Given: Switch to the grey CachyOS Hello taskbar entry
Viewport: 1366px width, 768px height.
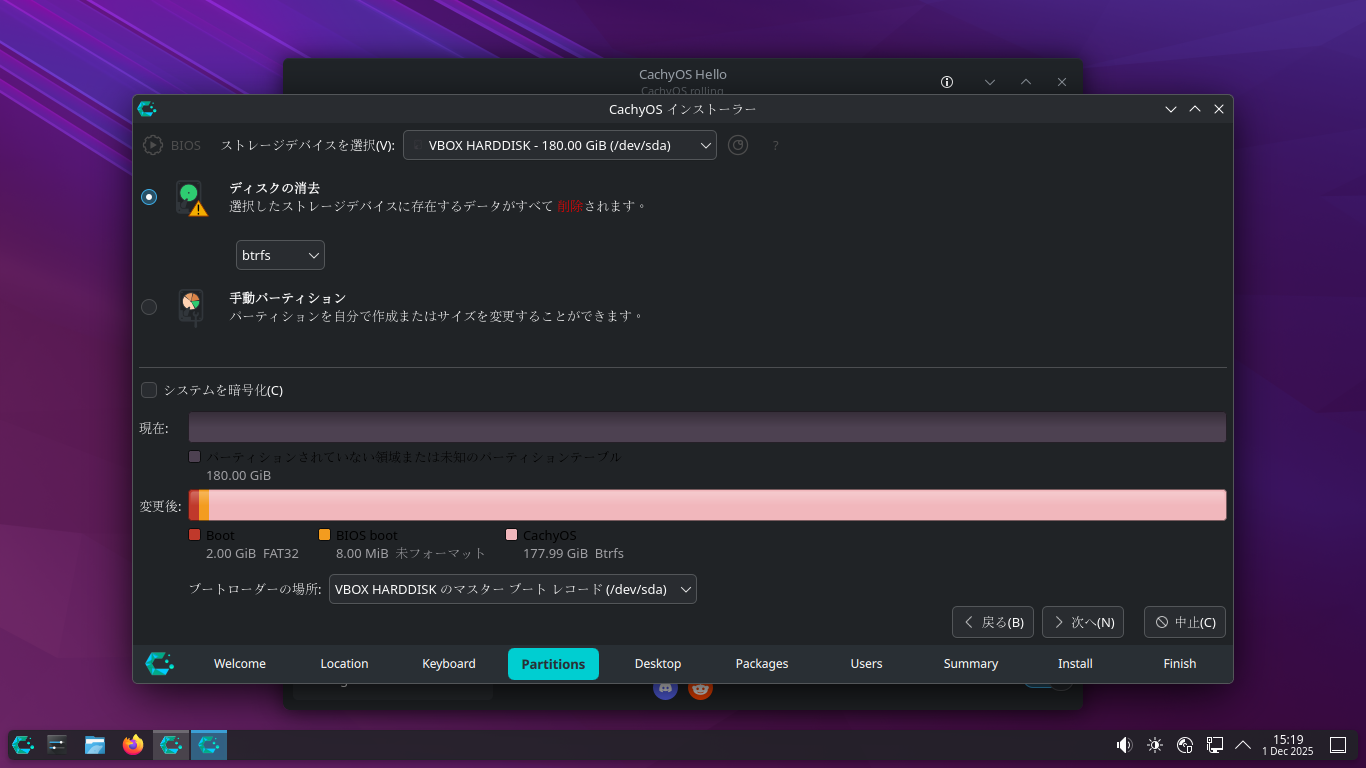Looking at the screenshot, I should tap(171, 744).
